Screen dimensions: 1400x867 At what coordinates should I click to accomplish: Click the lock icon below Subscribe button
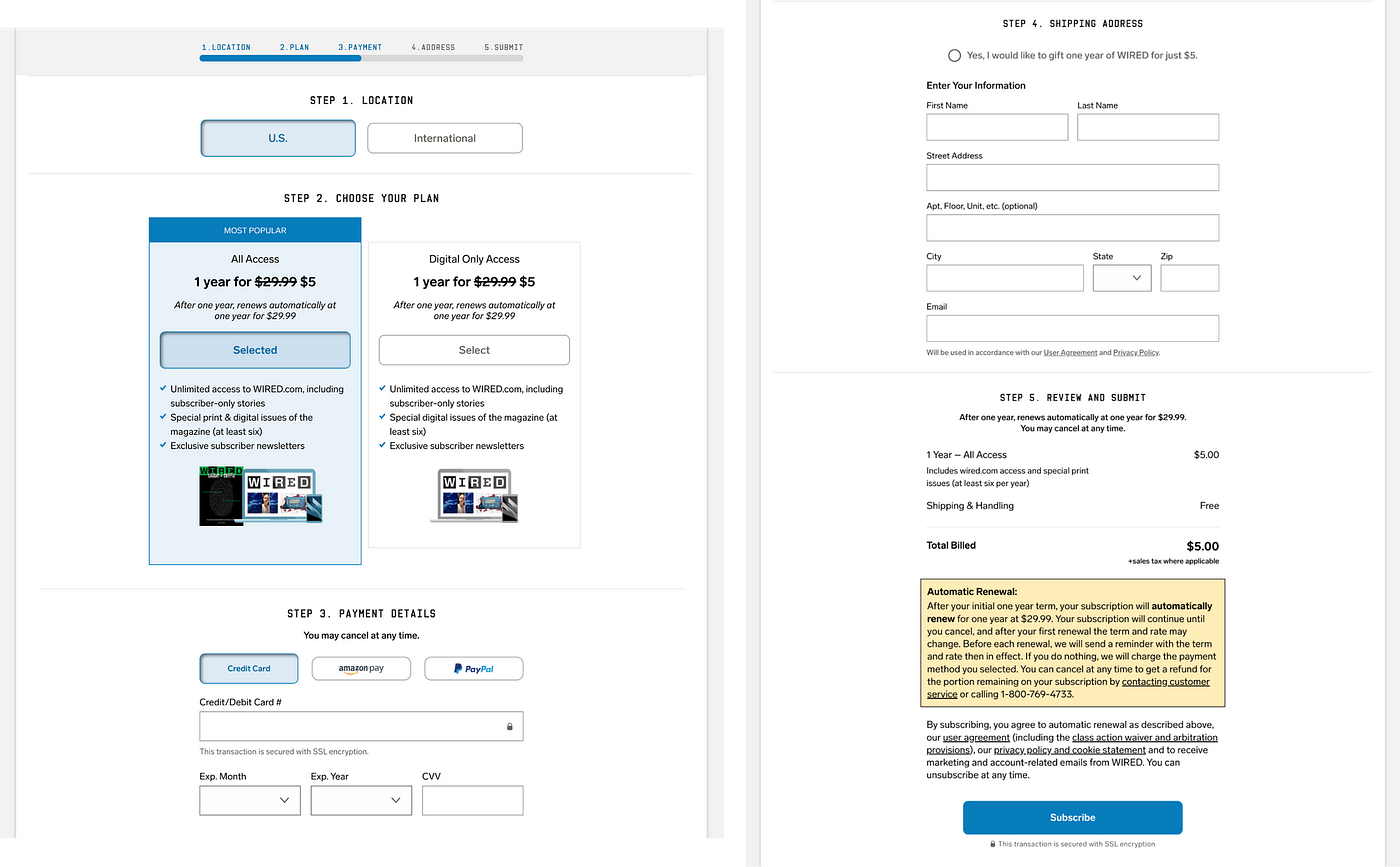tap(993, 844)
